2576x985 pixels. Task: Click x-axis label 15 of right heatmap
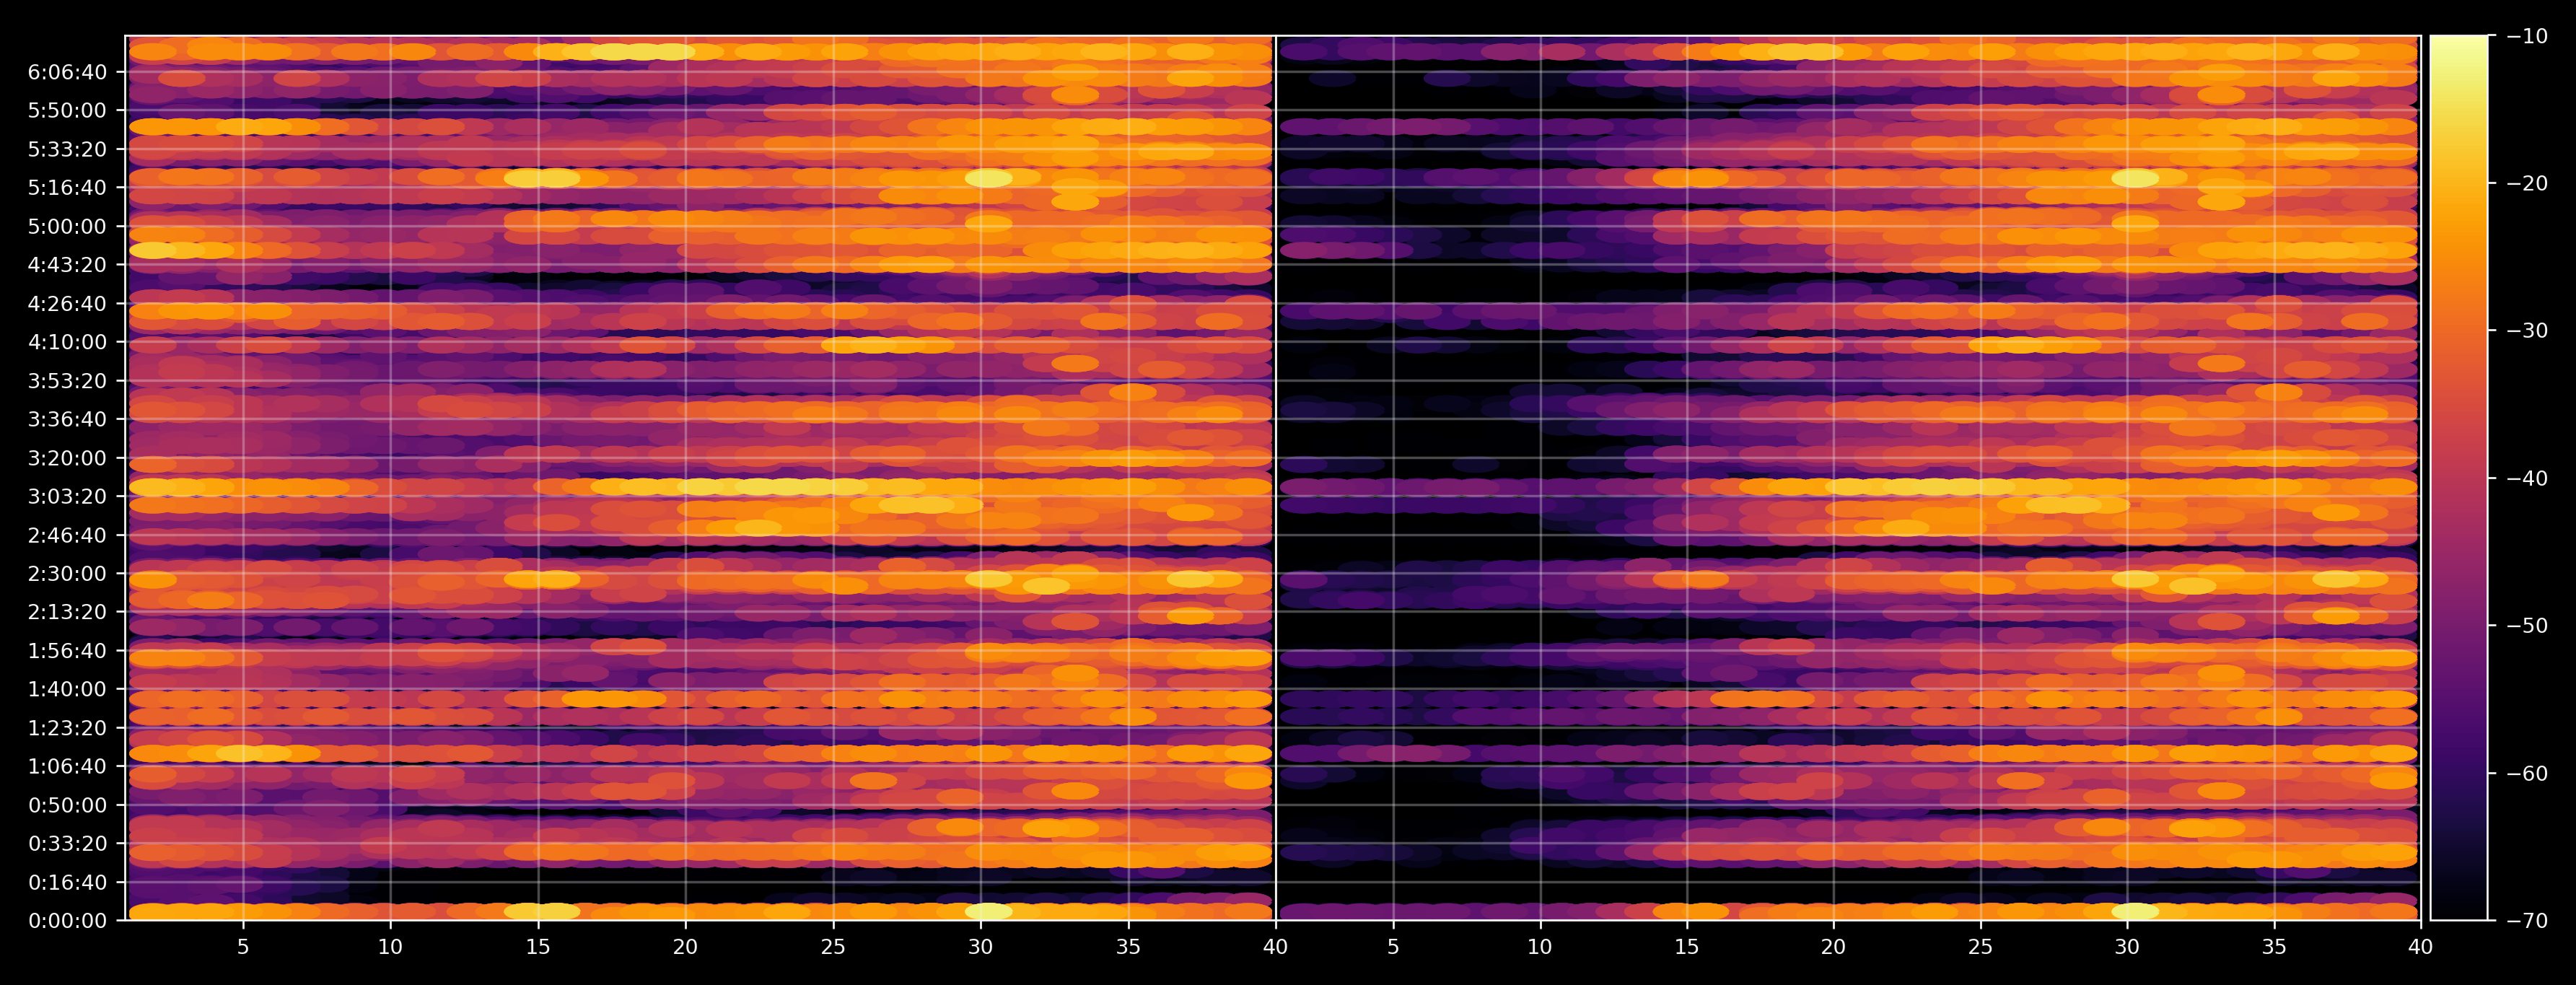[1687, 947]
